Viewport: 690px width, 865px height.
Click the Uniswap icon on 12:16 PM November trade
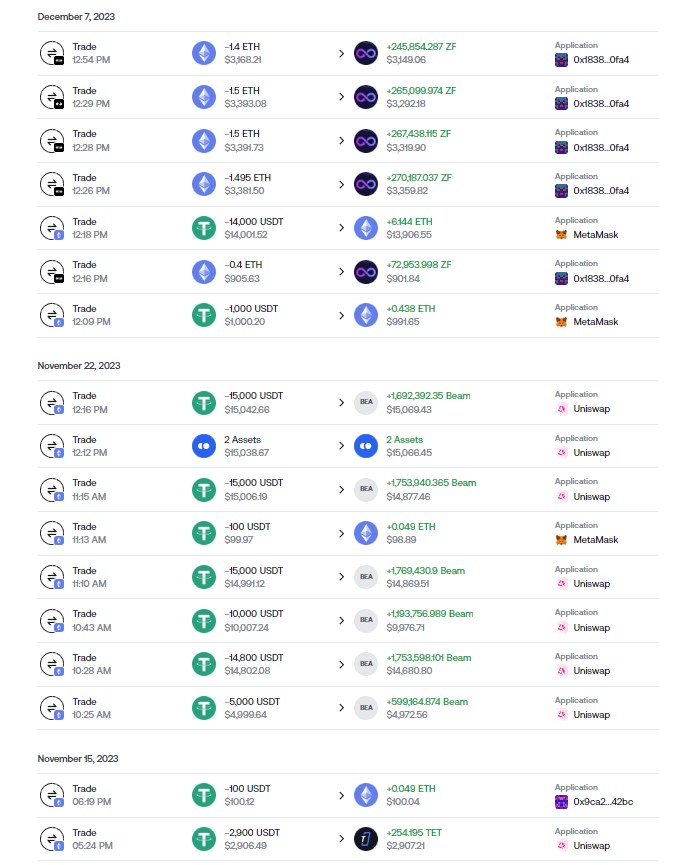561,410
